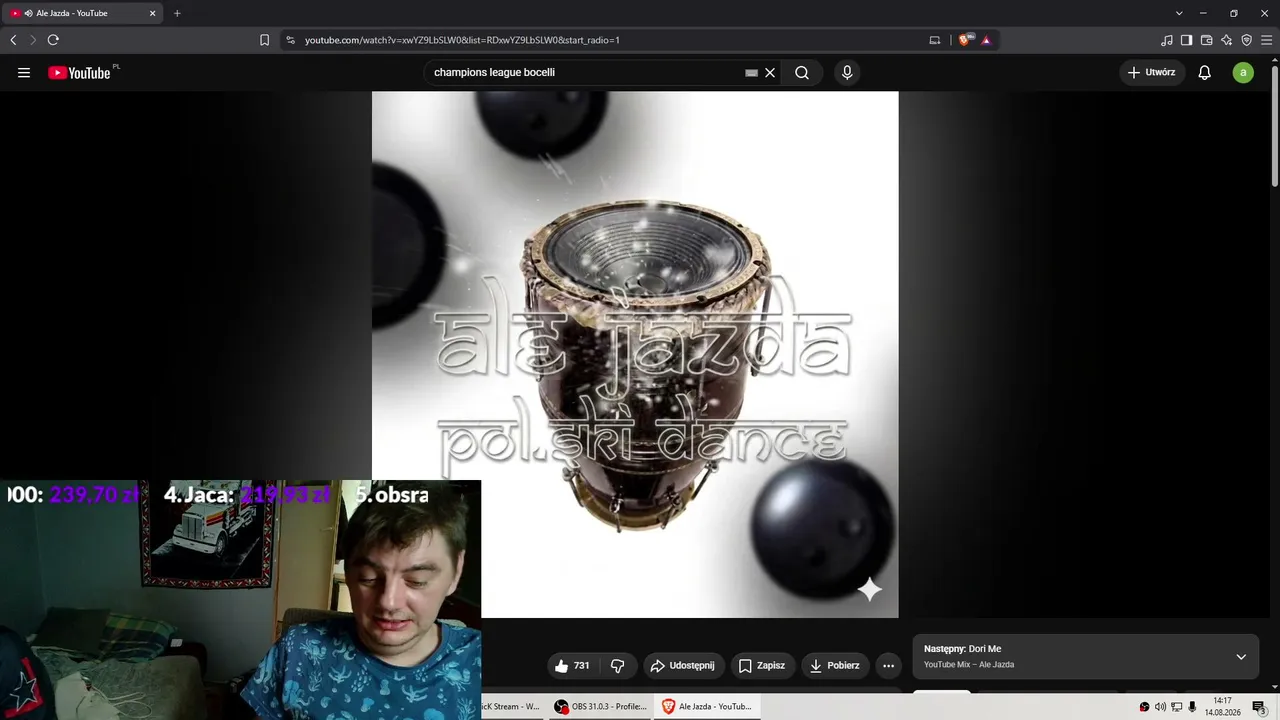1280x720 pixels.
Task: Open the Brave Wallet icon
Action: click(x=1206, y=40)
